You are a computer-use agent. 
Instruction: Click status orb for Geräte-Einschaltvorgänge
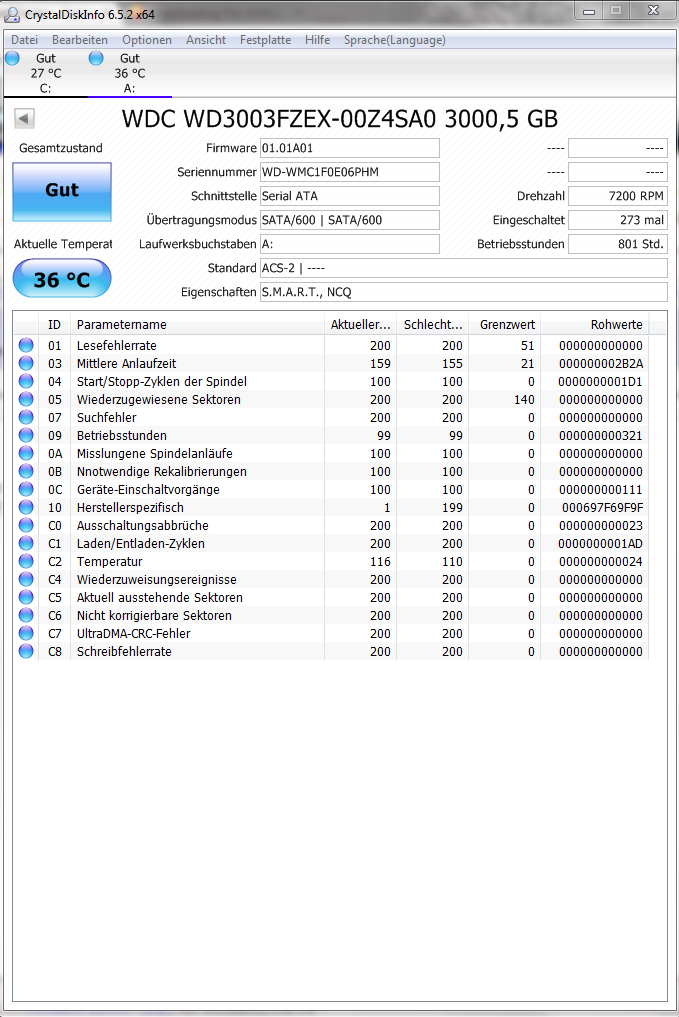coord(26,489)
